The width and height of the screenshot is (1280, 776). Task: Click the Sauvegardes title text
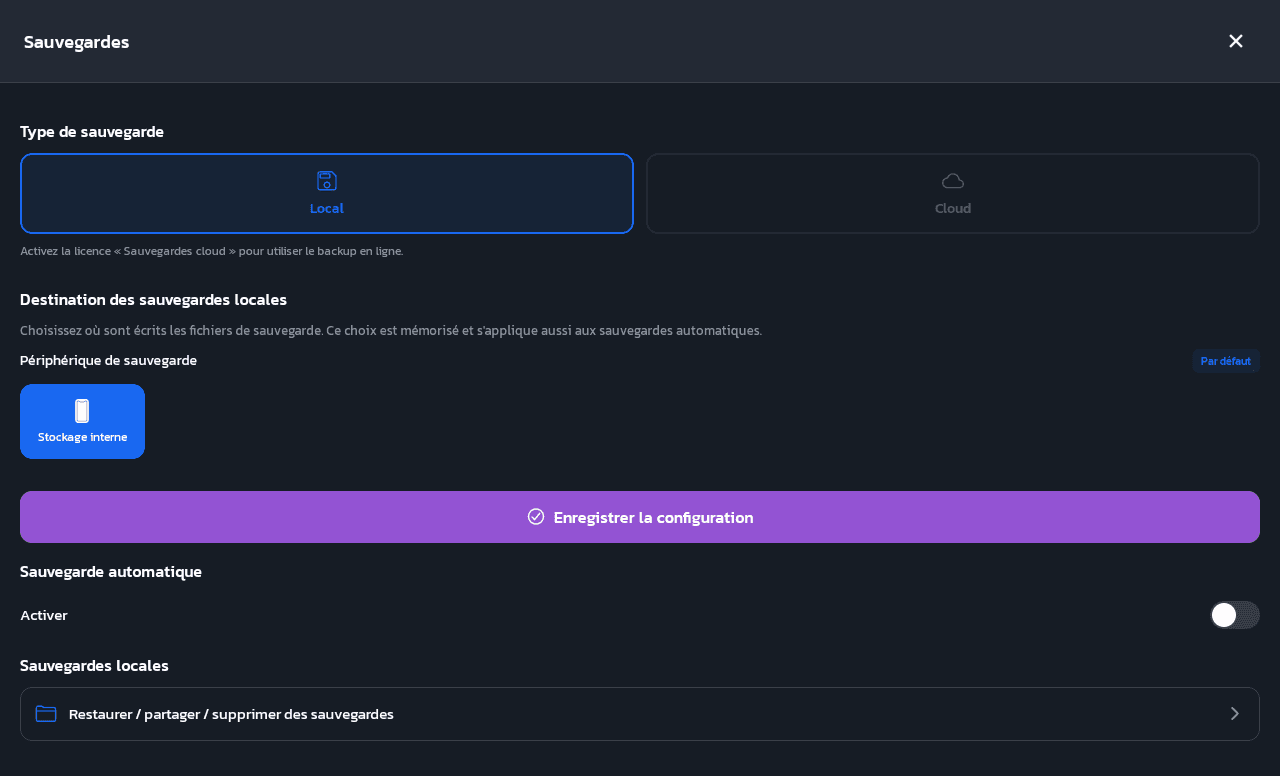point(76,42)
